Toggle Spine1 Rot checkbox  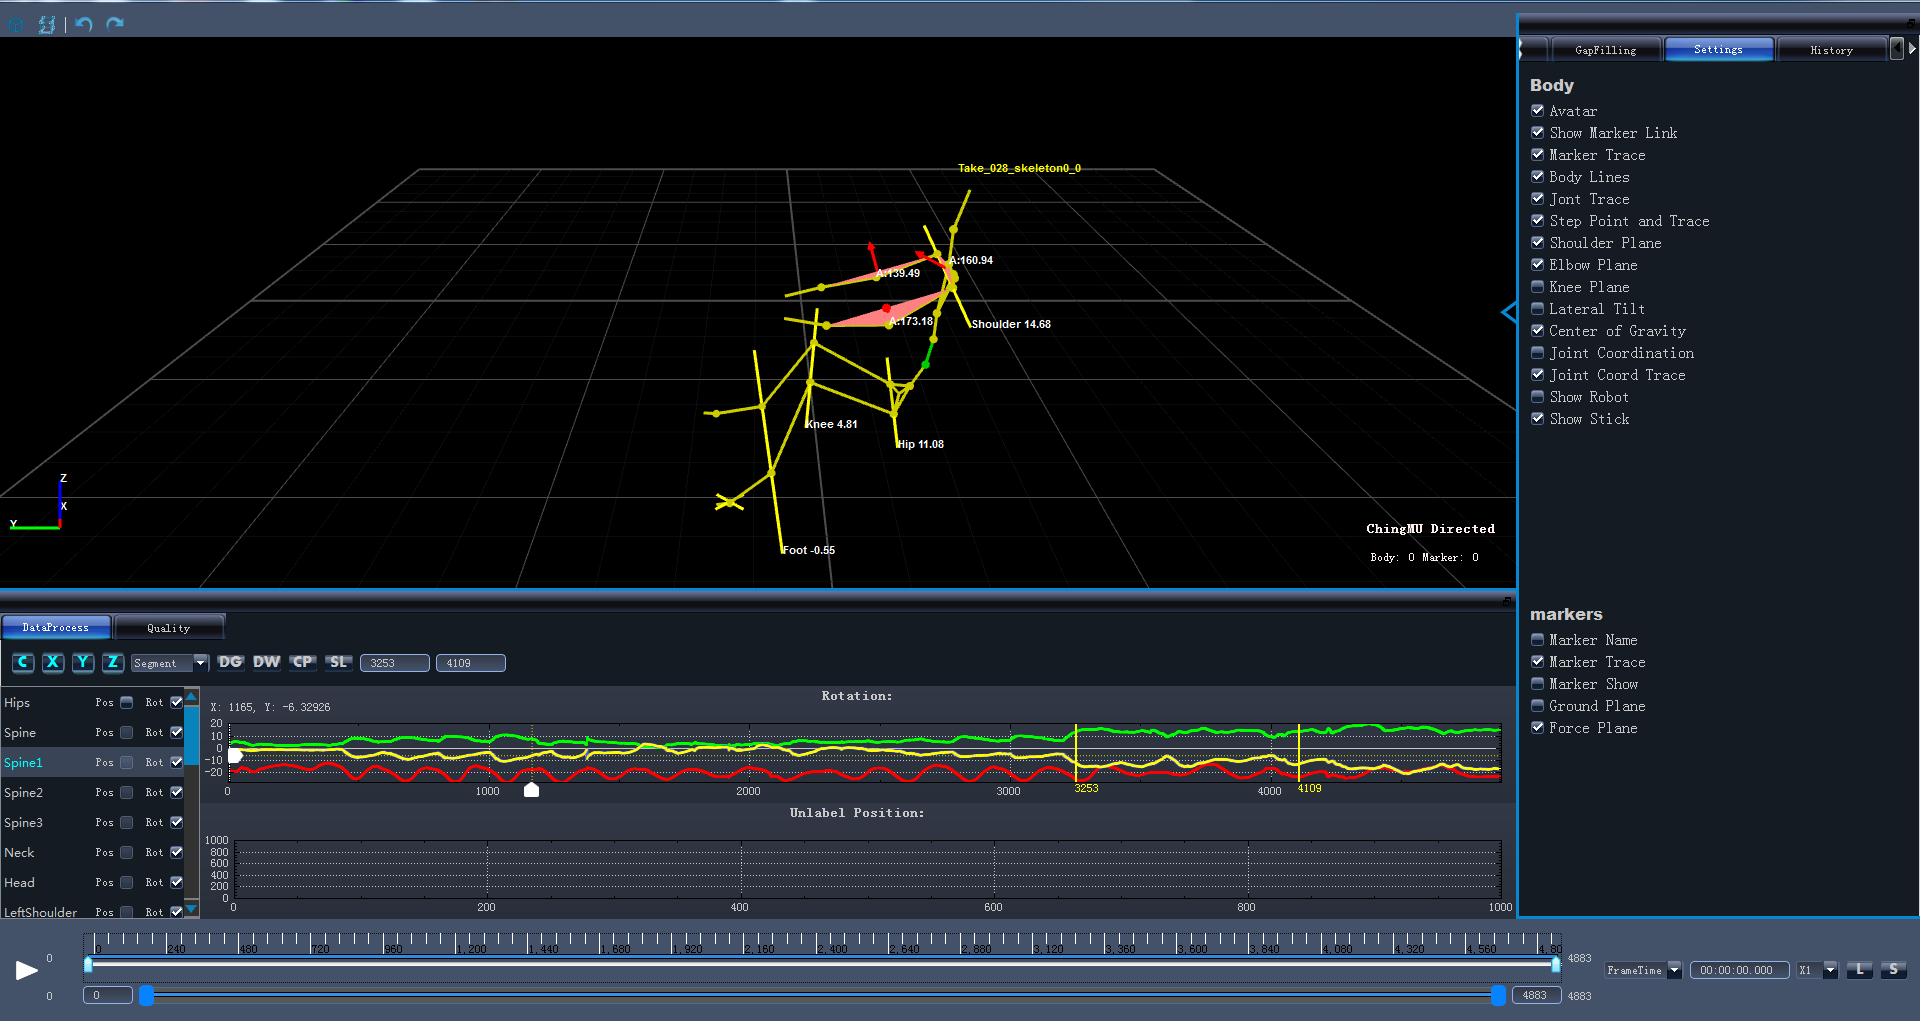tap(177, 763)
